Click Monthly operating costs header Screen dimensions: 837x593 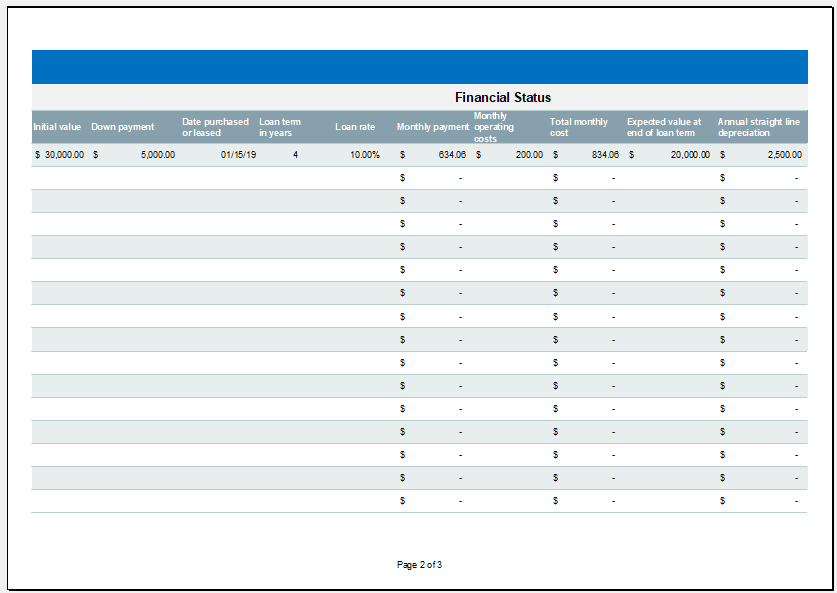click(494, 127)
